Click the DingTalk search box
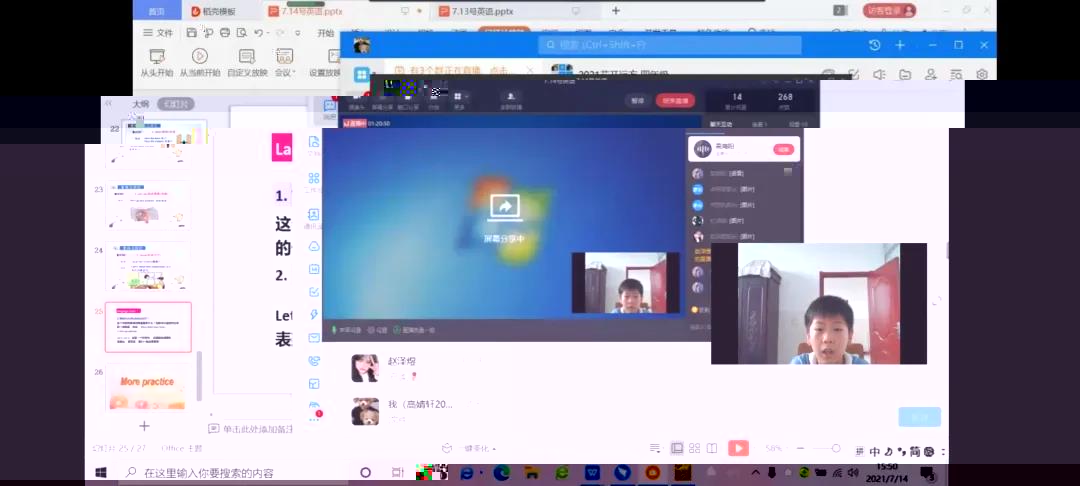1080x486 pixels. pyautogui.click(x=669, y=45)
